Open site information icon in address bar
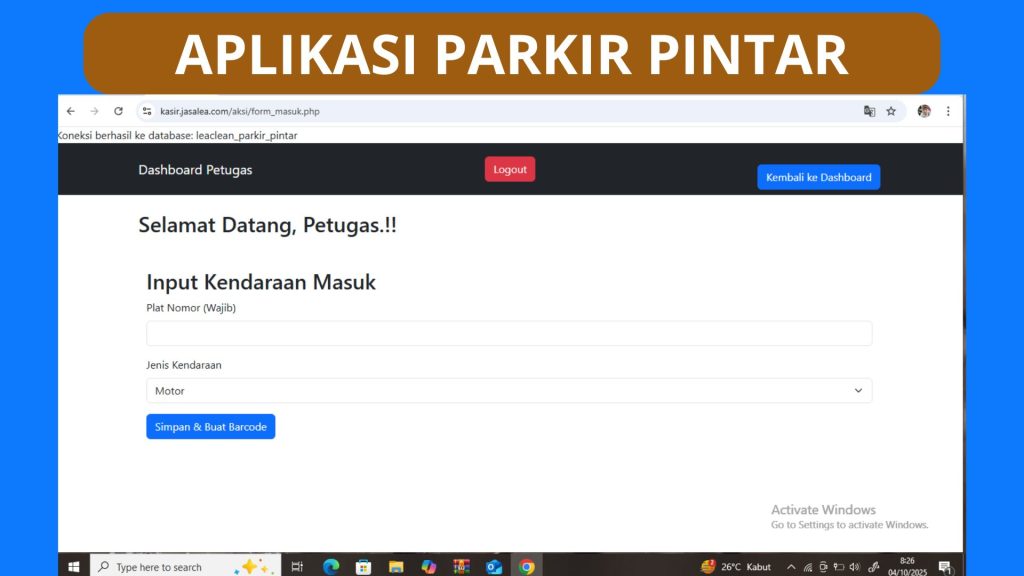The image size is (1024, 576). 146,111
